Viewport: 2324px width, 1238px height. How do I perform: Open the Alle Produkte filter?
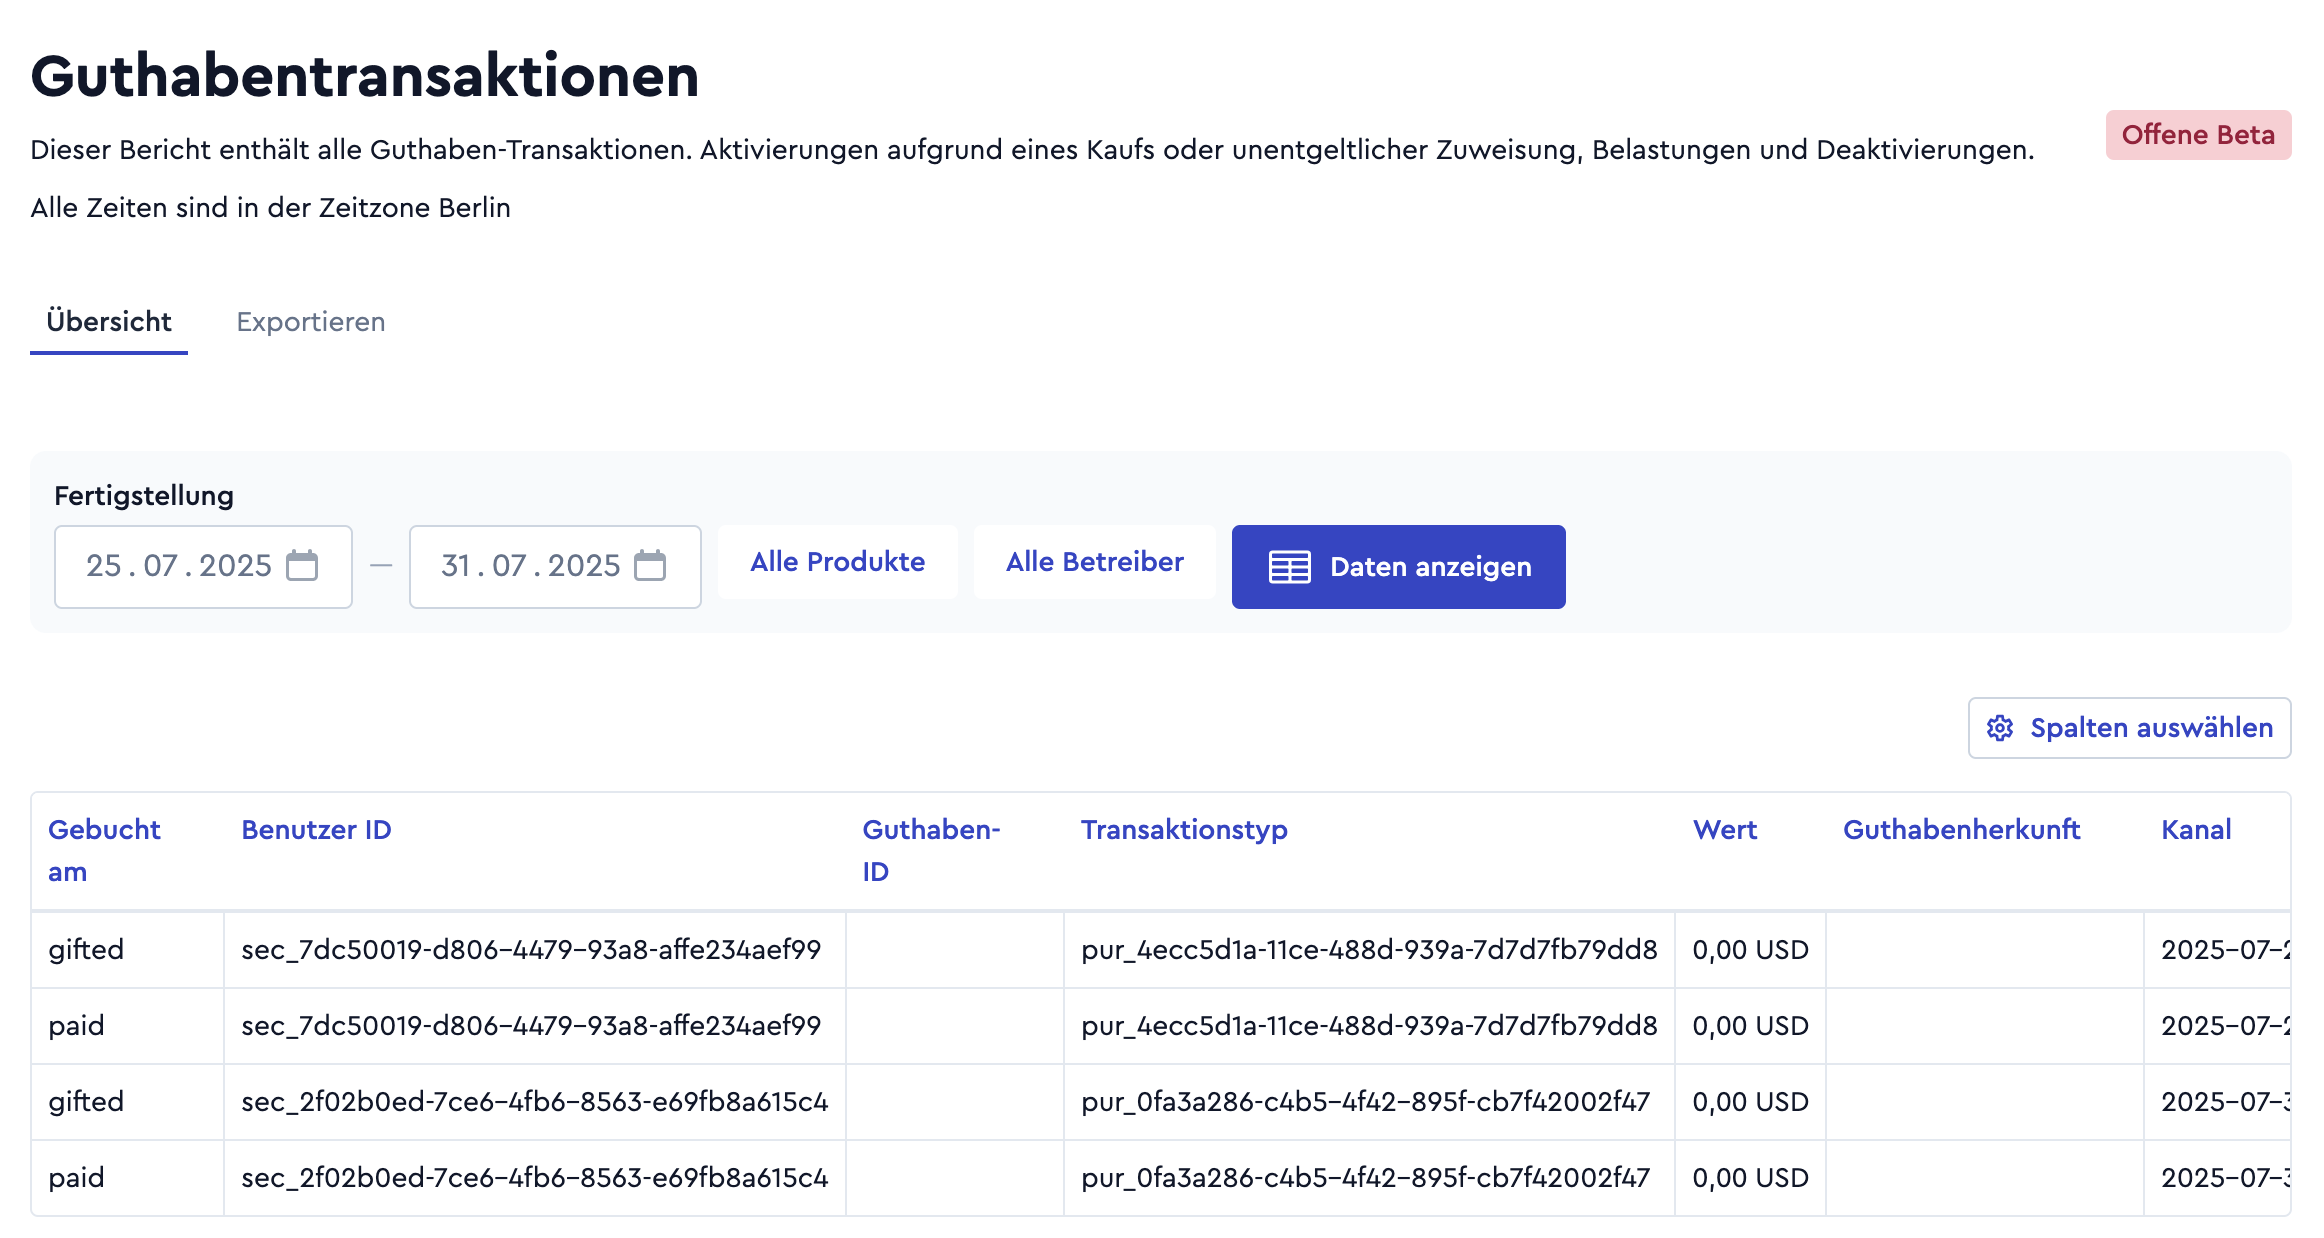(x=838, y=562)
